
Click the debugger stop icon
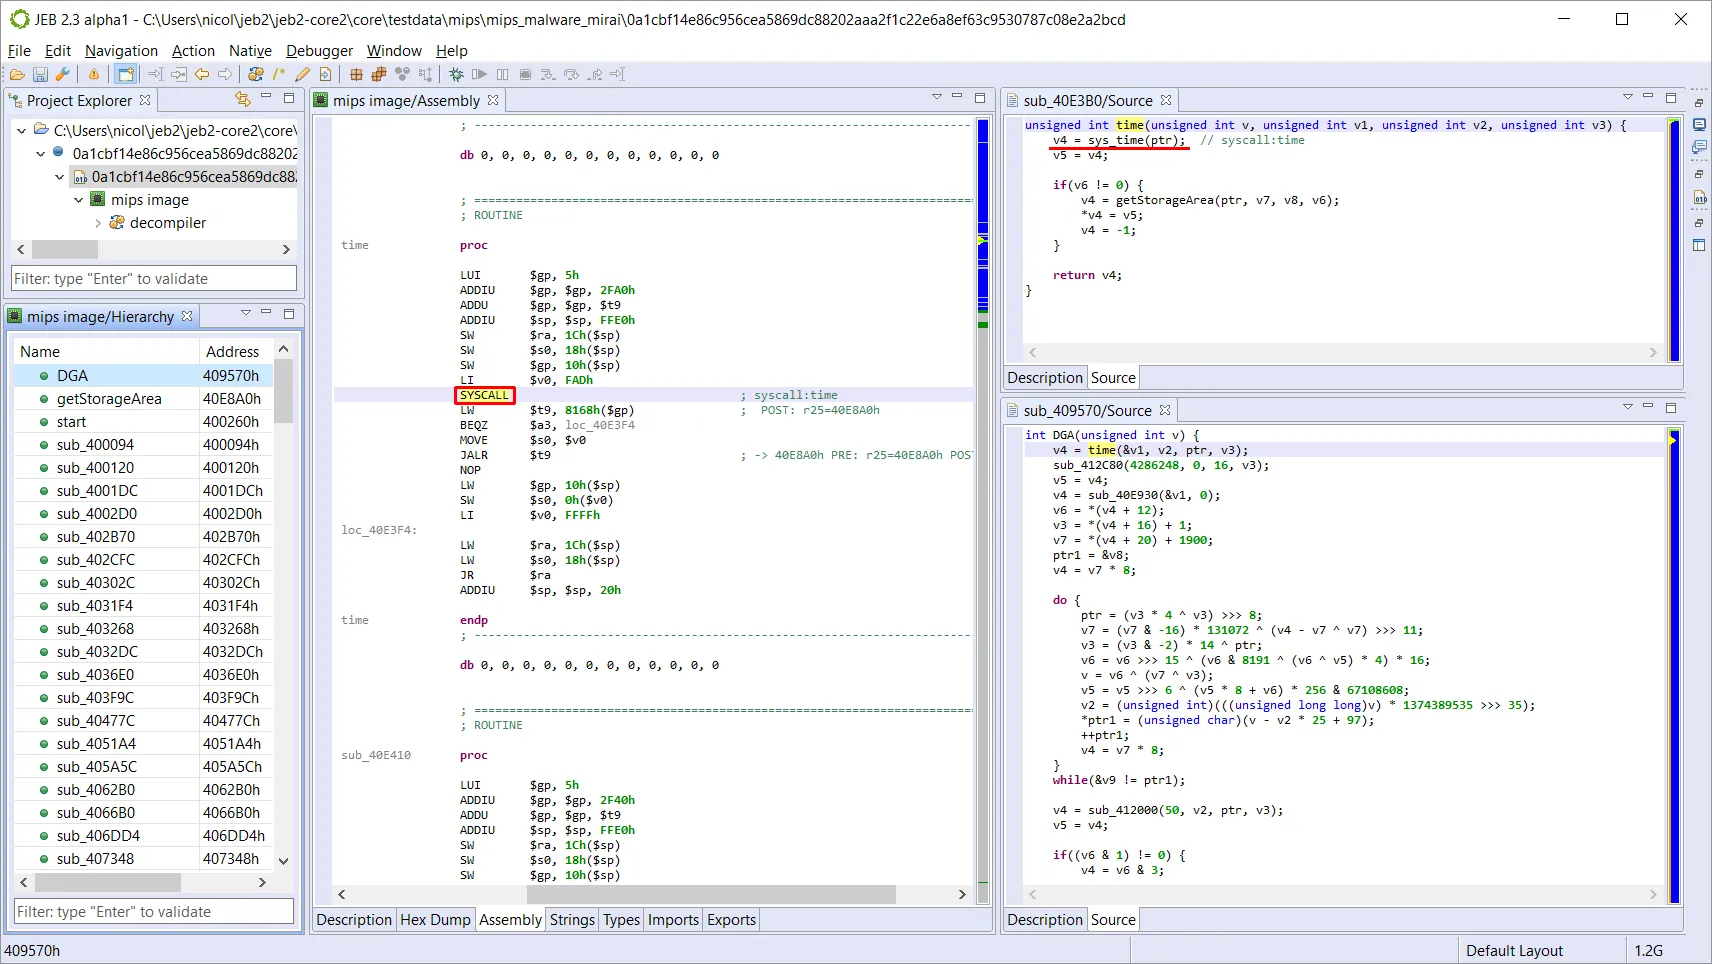[x=525, y=74]
